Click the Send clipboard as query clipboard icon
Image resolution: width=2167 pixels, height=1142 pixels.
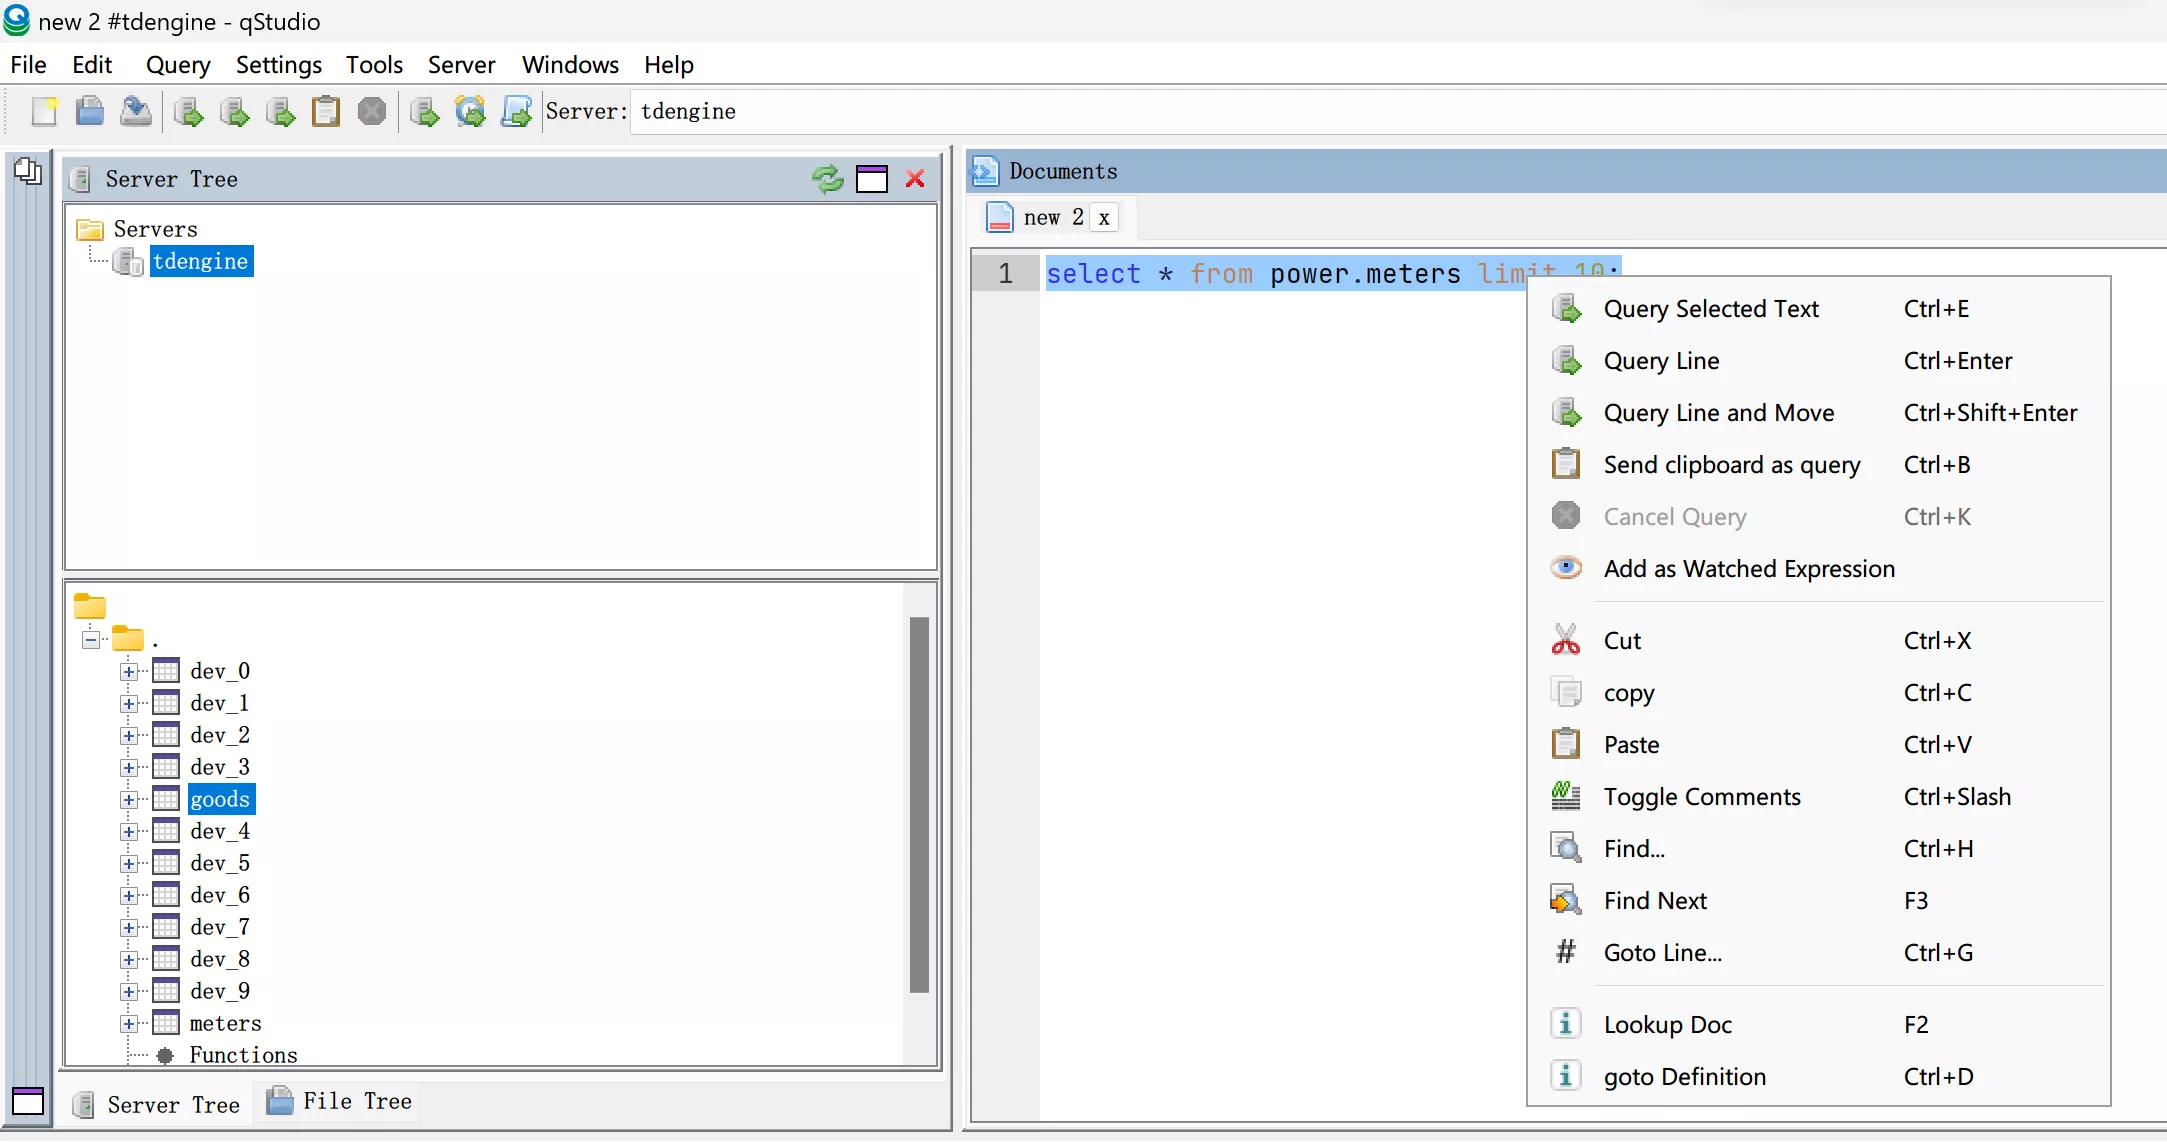click(x=327, y=111)
